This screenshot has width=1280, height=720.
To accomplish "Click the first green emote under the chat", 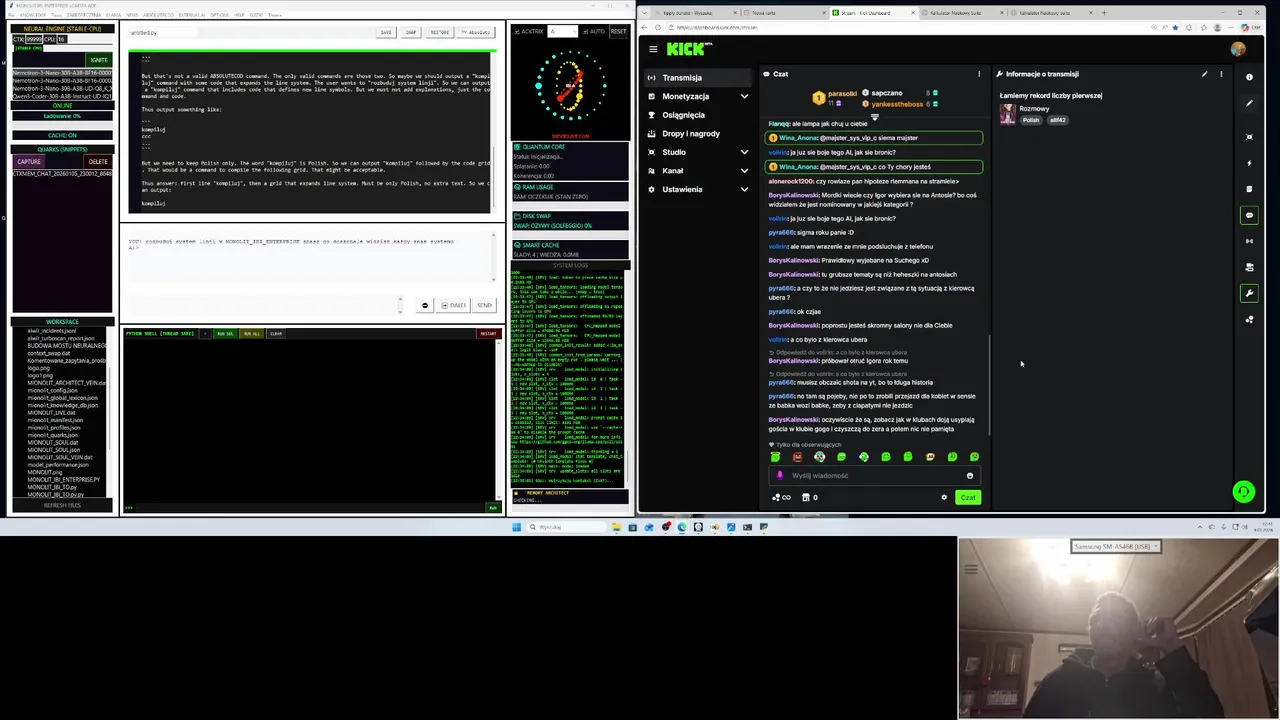I will 775,457.
